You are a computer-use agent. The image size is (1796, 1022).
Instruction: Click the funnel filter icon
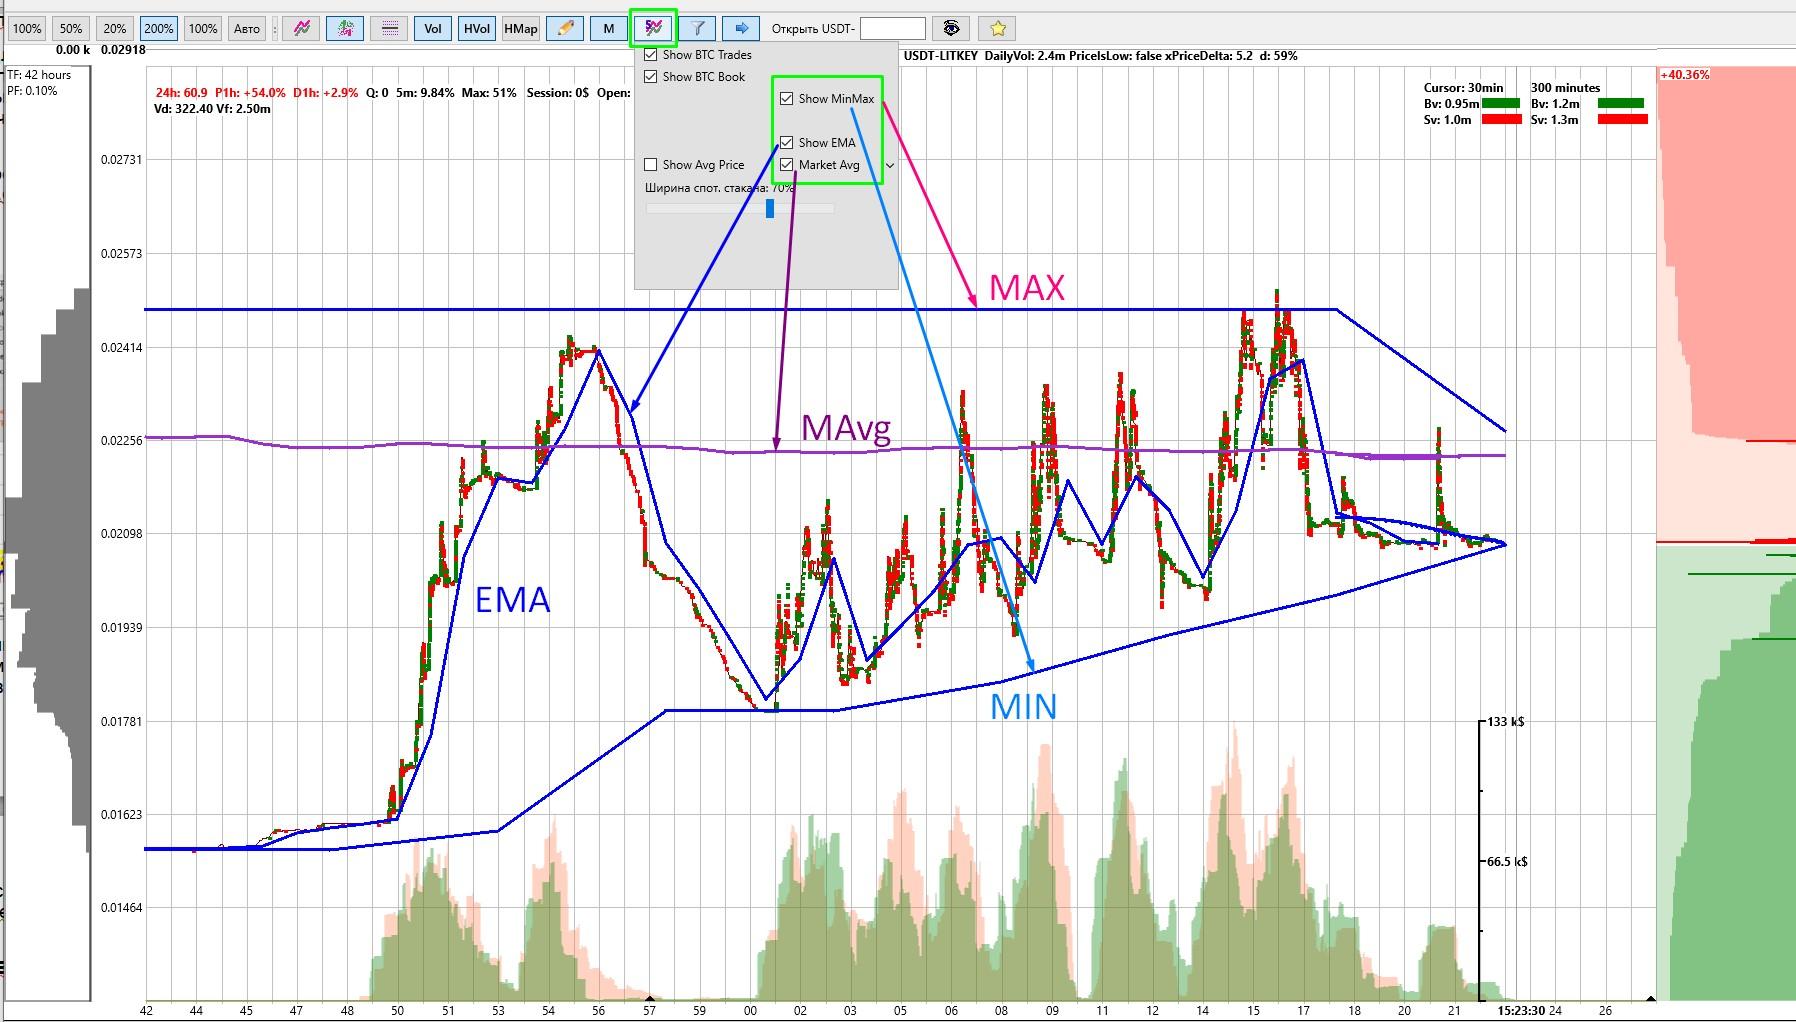[698, 28]
